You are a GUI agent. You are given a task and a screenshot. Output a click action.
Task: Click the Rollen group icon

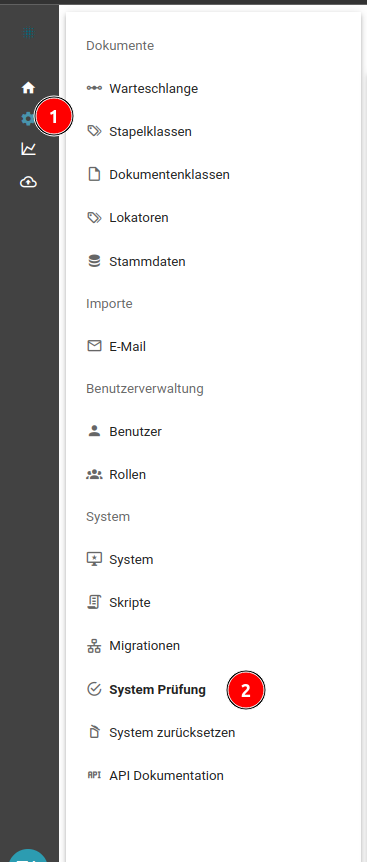(x=94, y=474)
